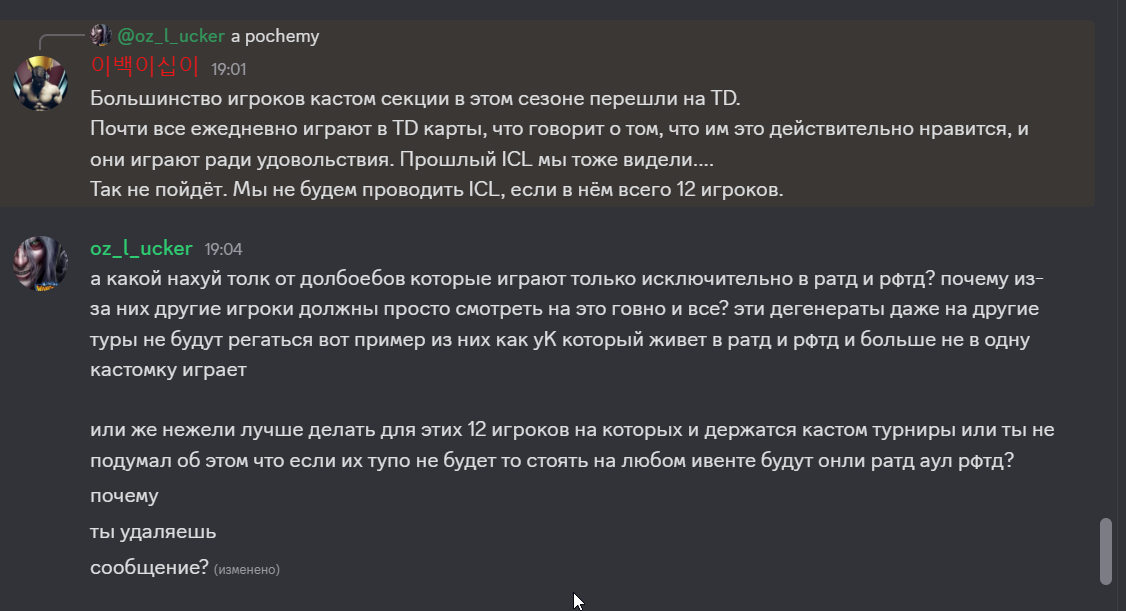This screenshot has height=611, width=1126.
Task: Click message line starting 'Большинство игроков'
Action: [415, 98]
